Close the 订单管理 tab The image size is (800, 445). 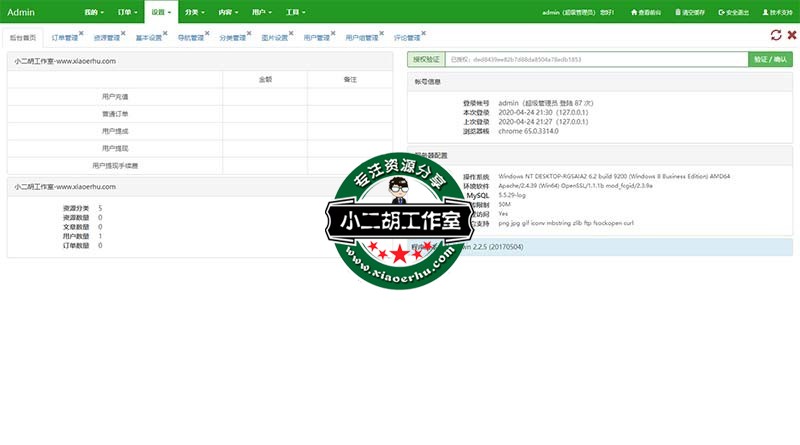[80, 33]
